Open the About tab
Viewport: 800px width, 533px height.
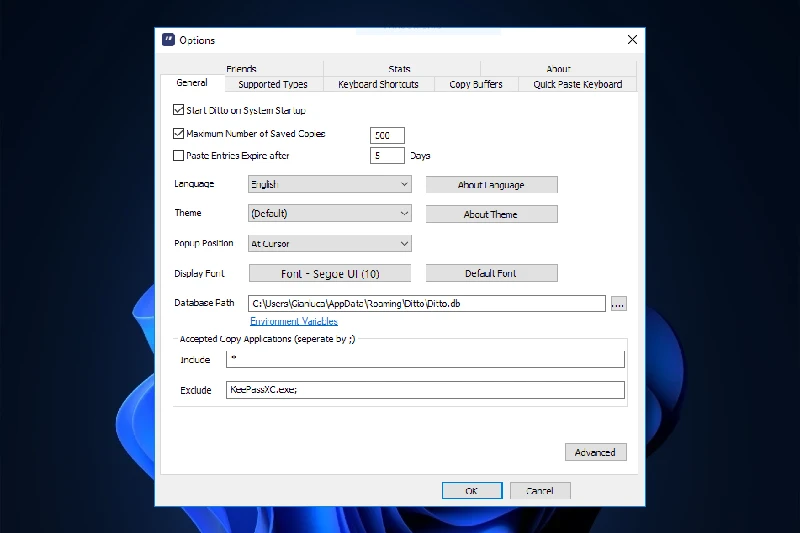click(558, 69)
